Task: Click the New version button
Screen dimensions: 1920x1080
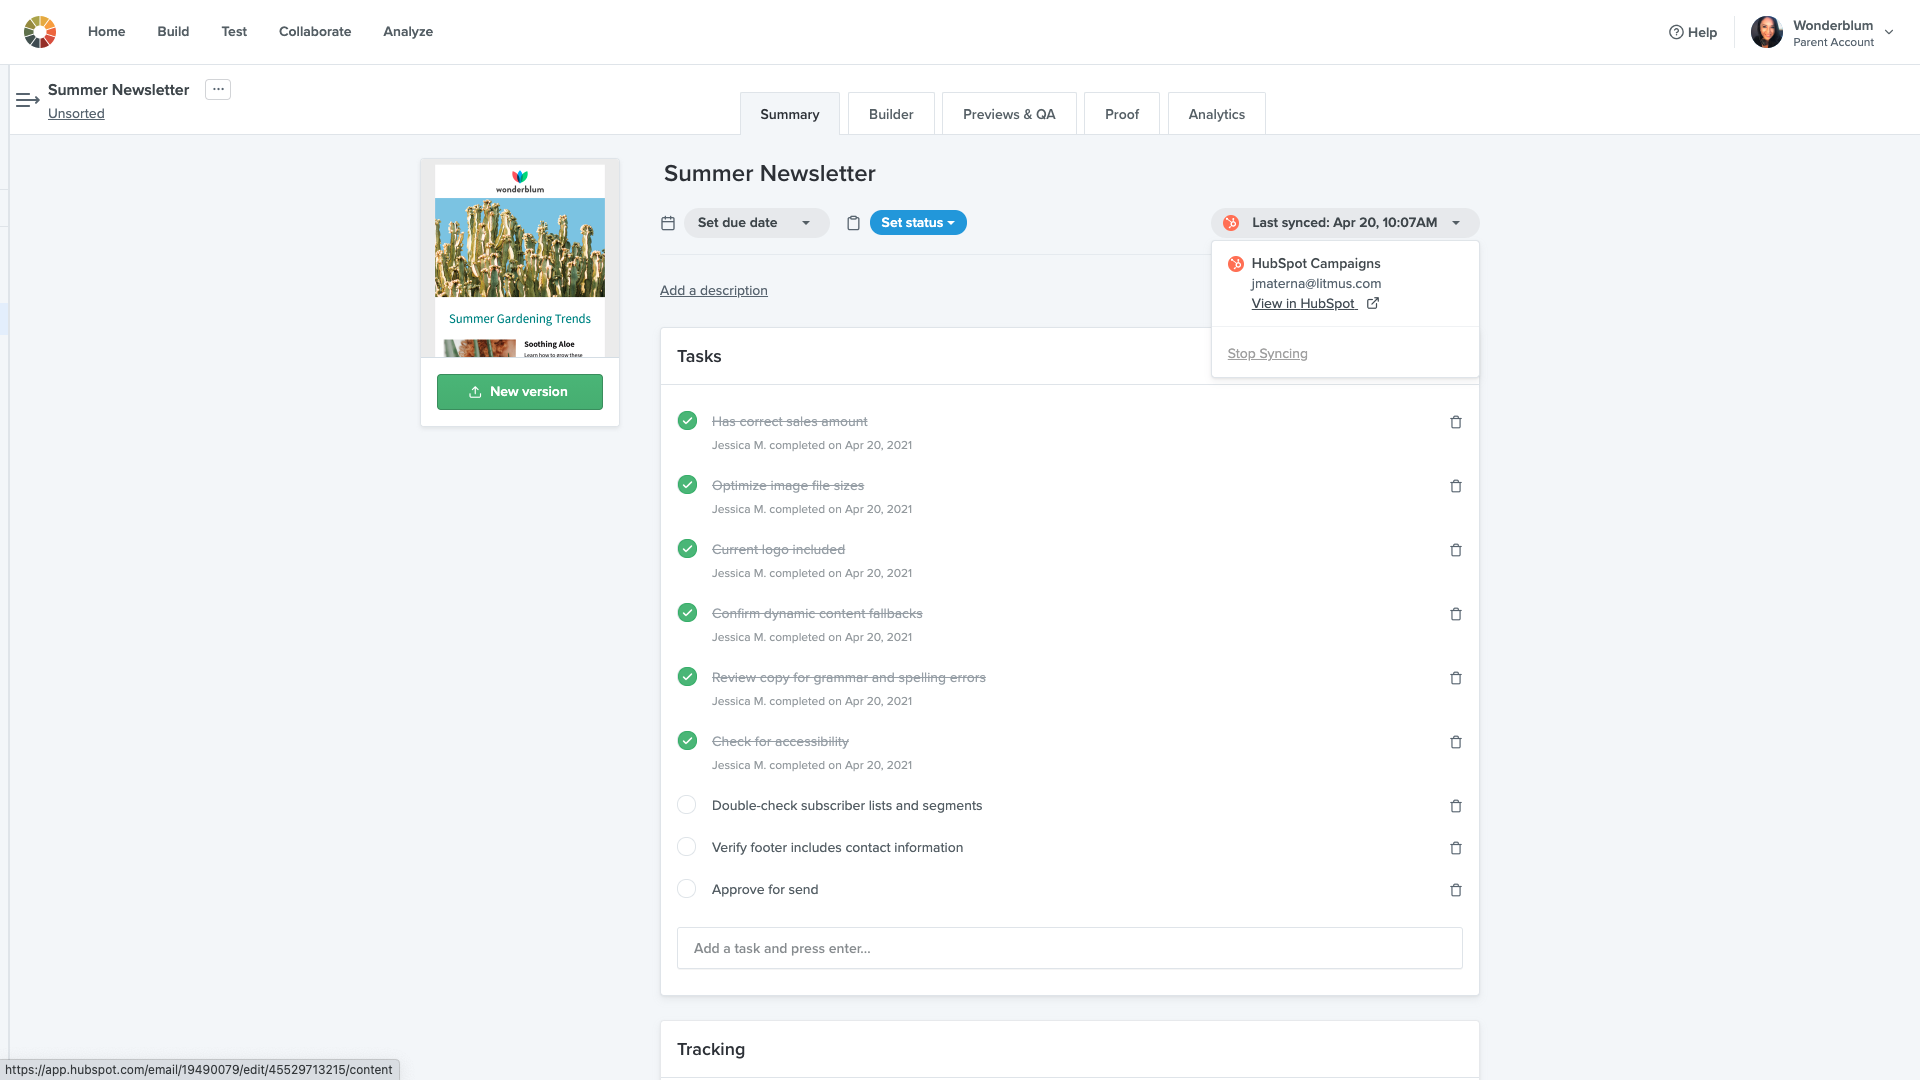Action: click(x=520, y=392)
